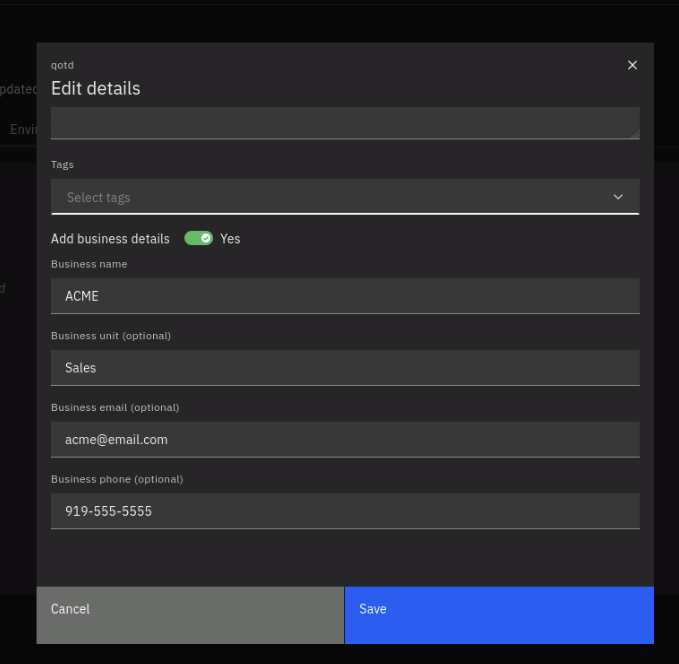Click the Business unit (optional) label
679x664 pixels.
tap(111, 336)
